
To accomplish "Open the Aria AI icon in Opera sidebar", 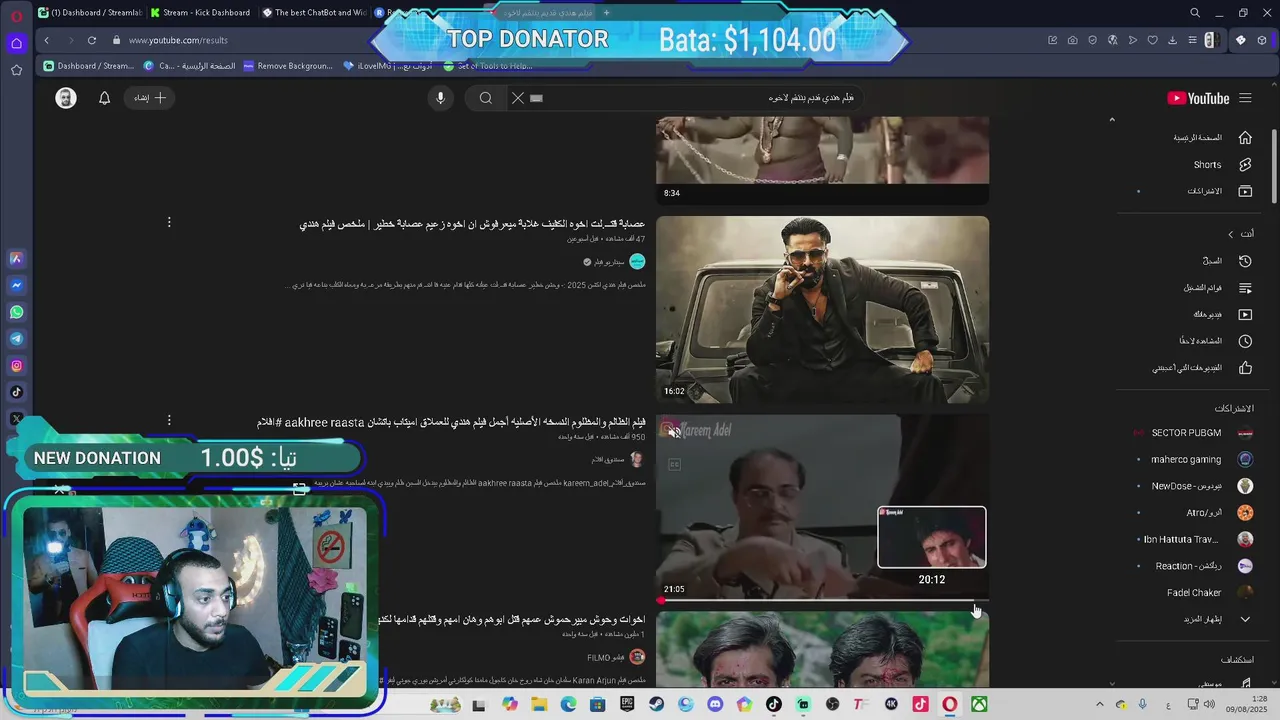I will (16, 258).
